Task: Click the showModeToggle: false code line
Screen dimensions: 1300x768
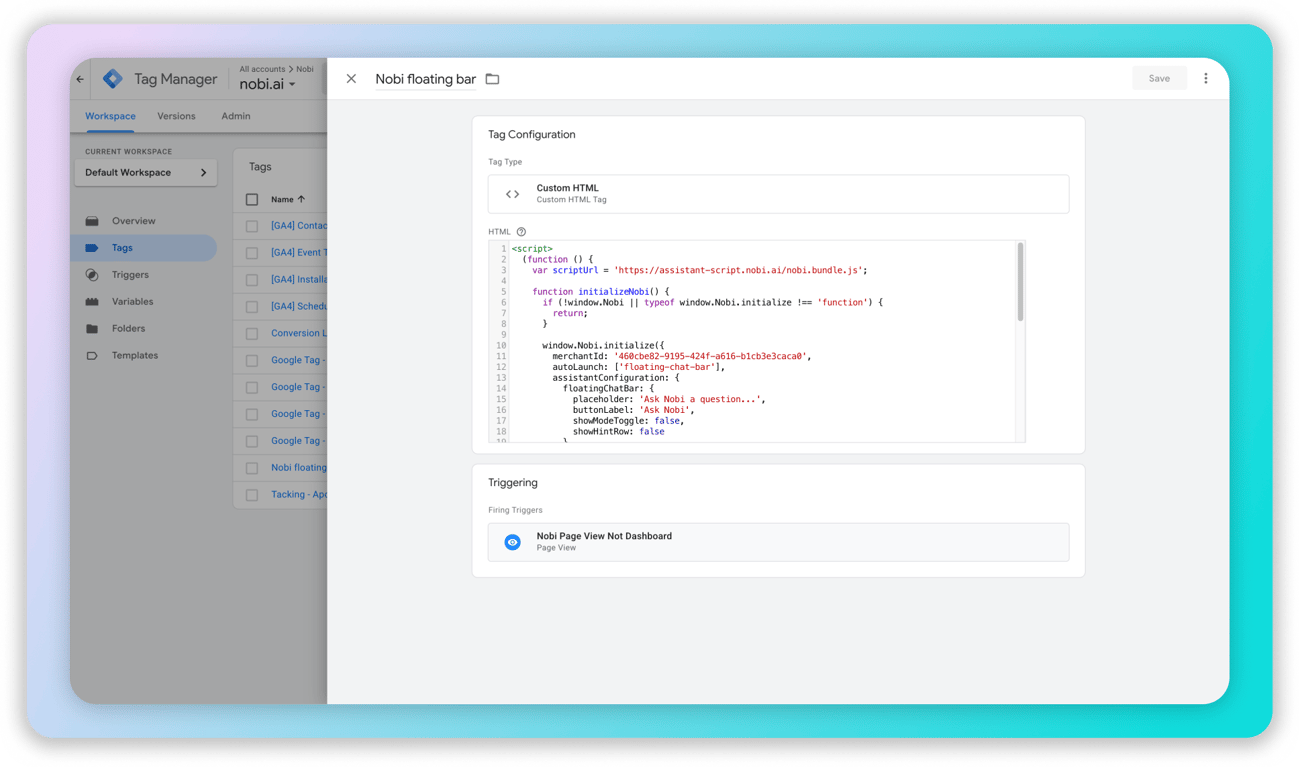Action: (627, 421)
